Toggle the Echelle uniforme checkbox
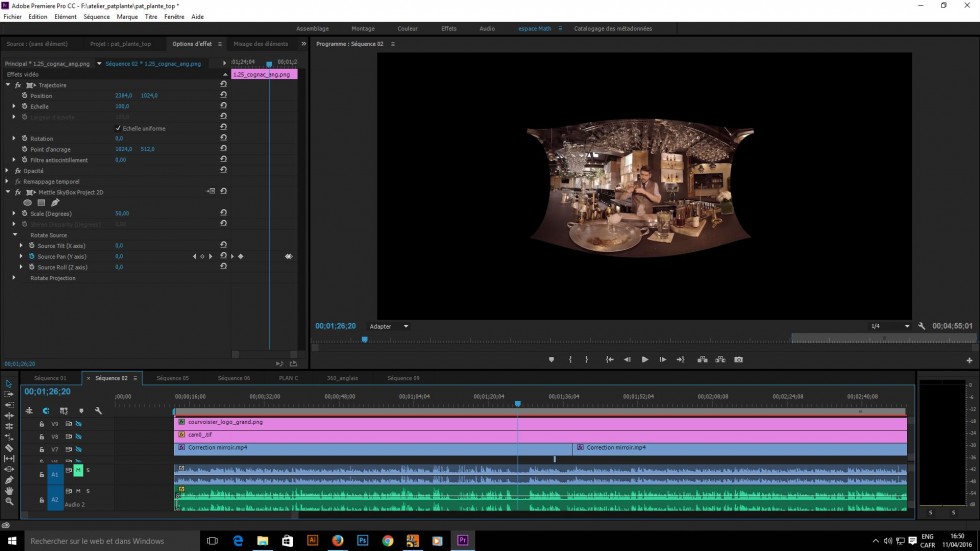Image resolution: width=980 pixels, height=551 pixels. 118,128
